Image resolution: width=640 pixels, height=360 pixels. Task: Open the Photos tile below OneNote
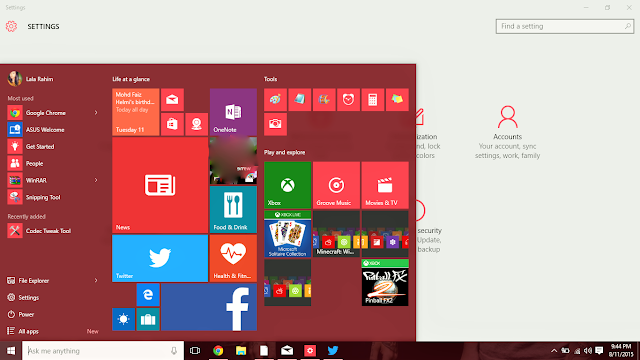click(x=233, y=161)
